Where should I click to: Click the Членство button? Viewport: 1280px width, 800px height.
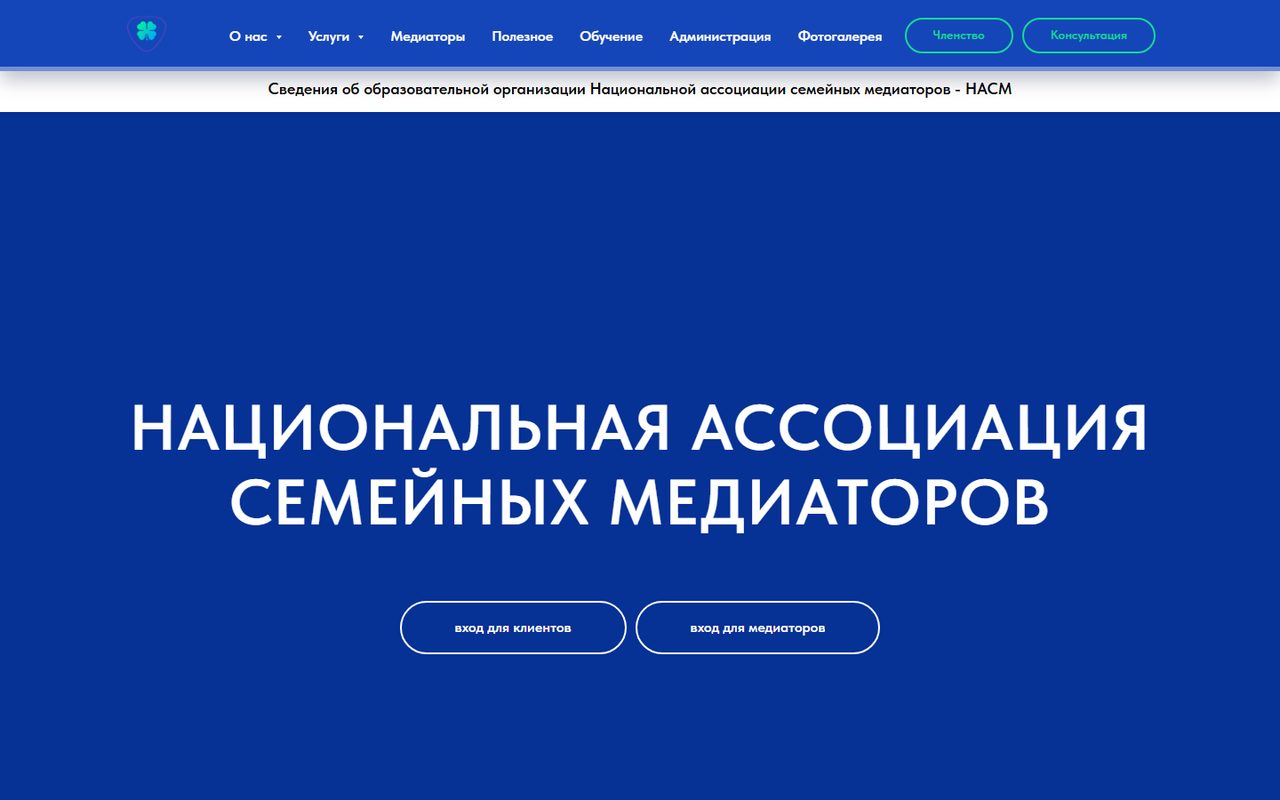pyautogui.click(x=959, y=35)
